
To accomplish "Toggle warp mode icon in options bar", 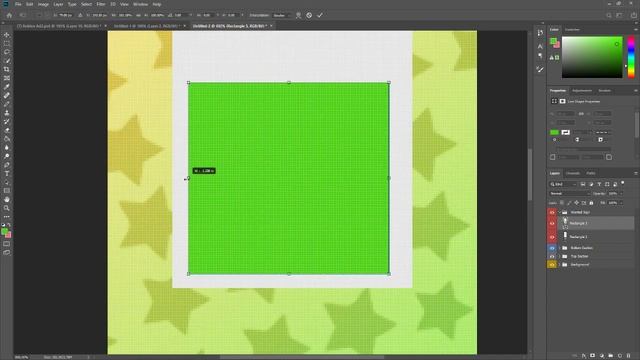I will 298,15.
